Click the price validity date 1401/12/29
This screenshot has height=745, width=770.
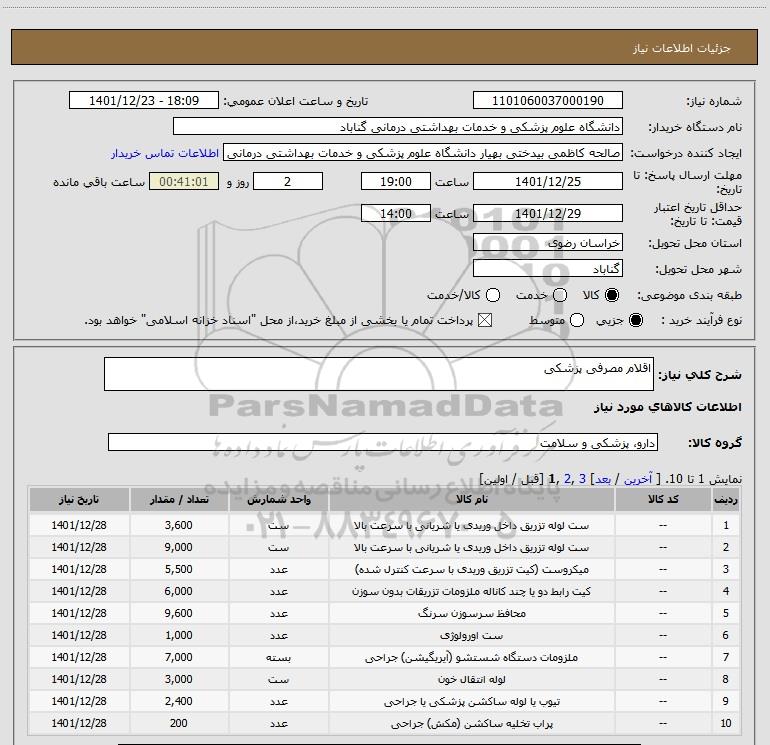[x=548, y=213]
